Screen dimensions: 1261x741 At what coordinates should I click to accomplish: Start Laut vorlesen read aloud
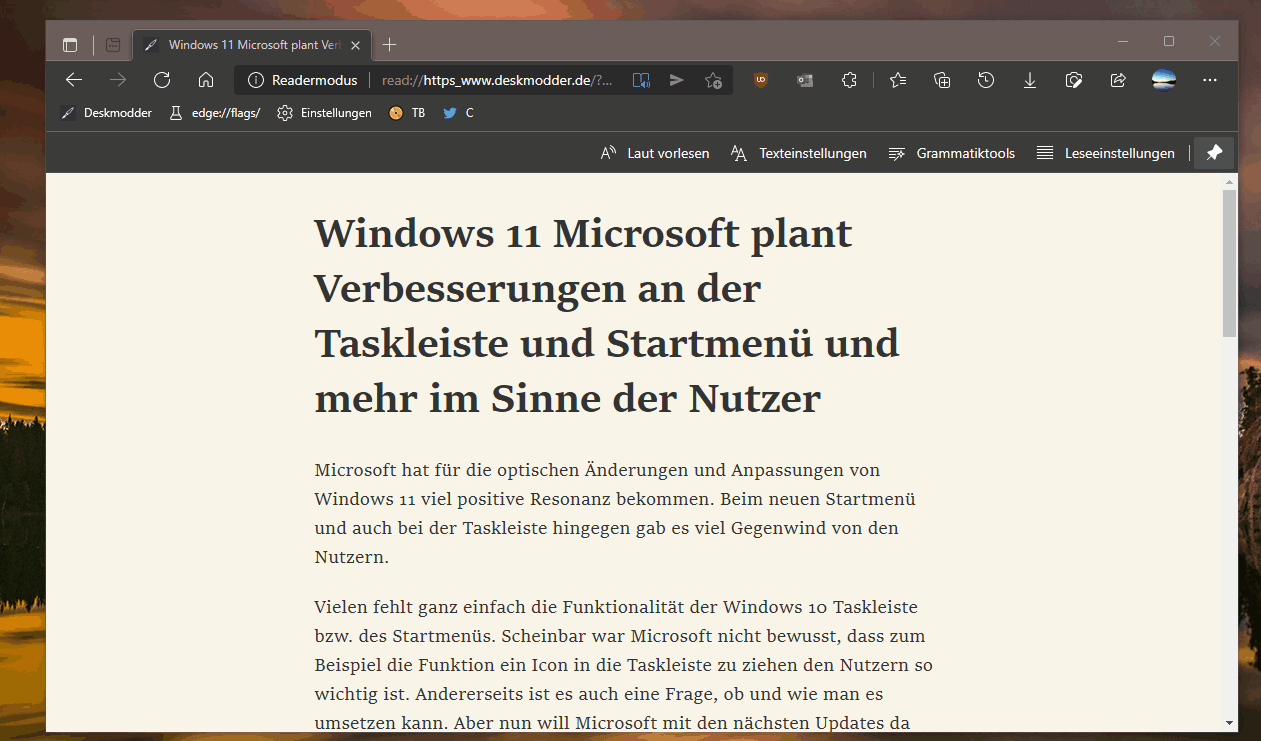click(655, 153)
